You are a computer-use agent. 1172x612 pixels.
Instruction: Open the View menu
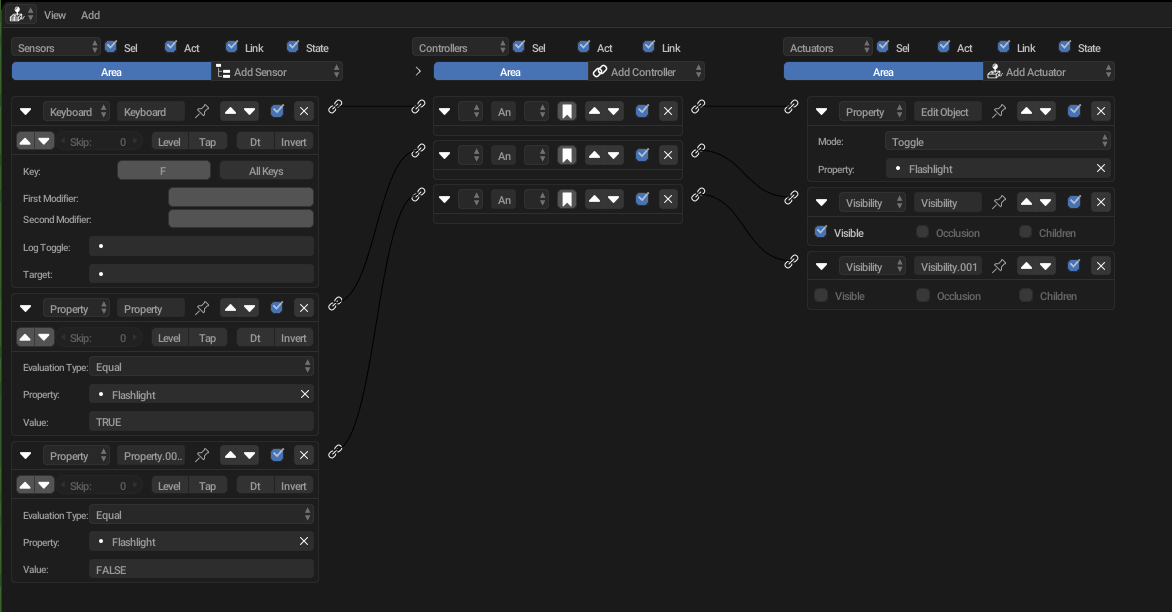(55, 15)
